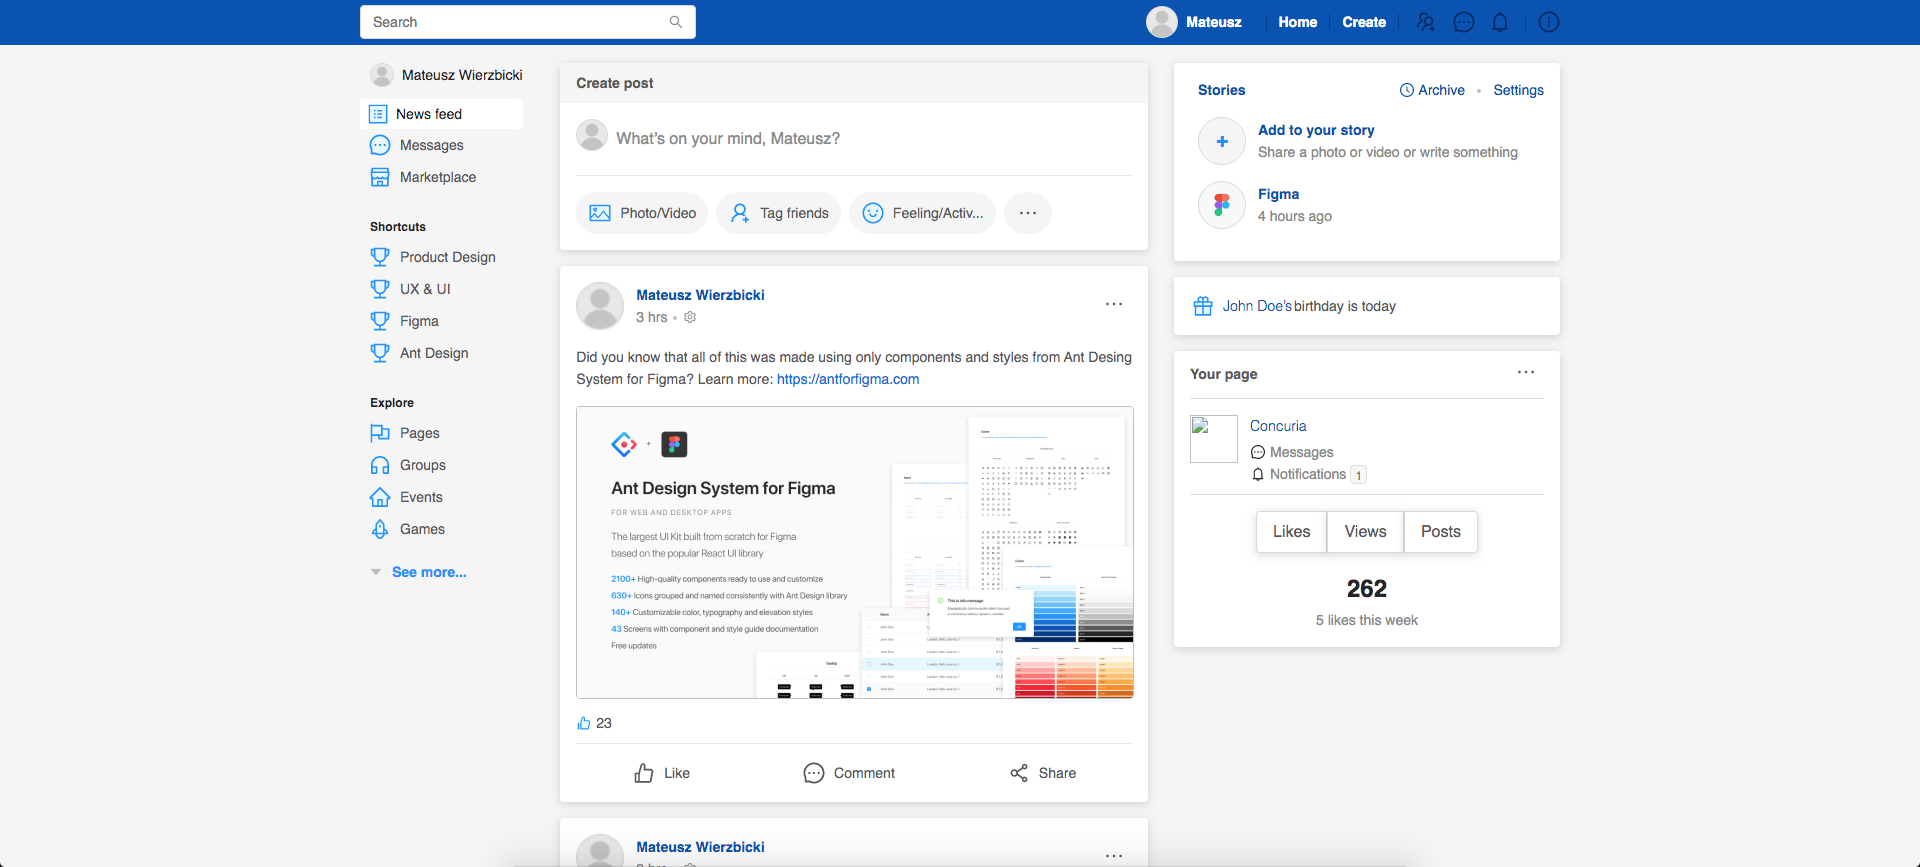Screen dimensions: 1920x867
Task: Click the Tag friends button
Action: tap(779, 213)
